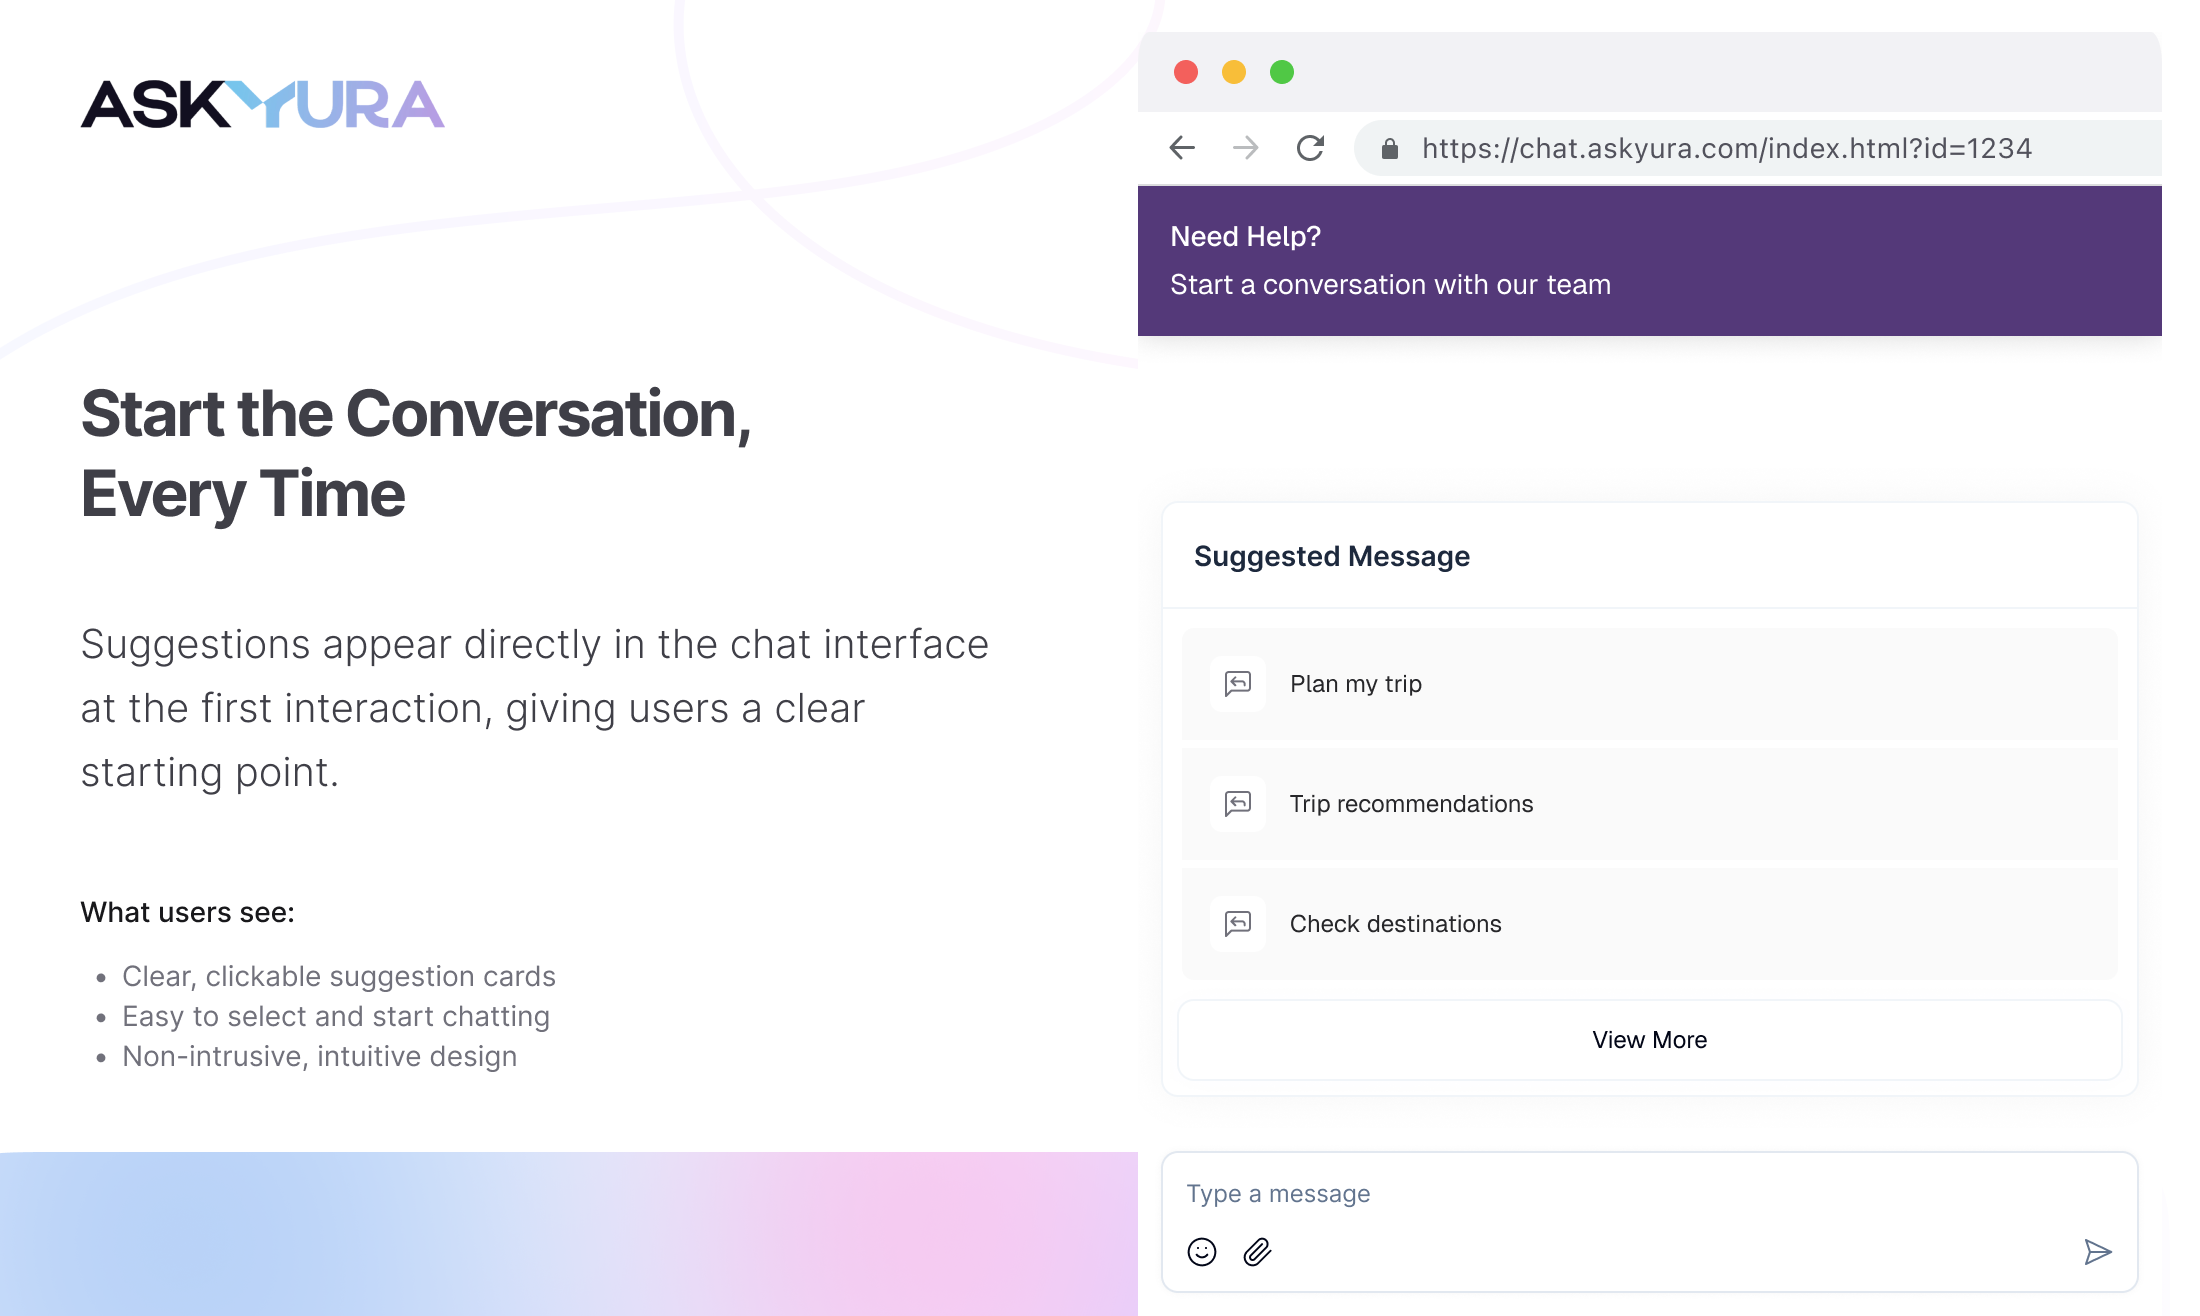Click the reply icon beside Plan my trip
2200x1316 pixels.
click(1237, 684)
